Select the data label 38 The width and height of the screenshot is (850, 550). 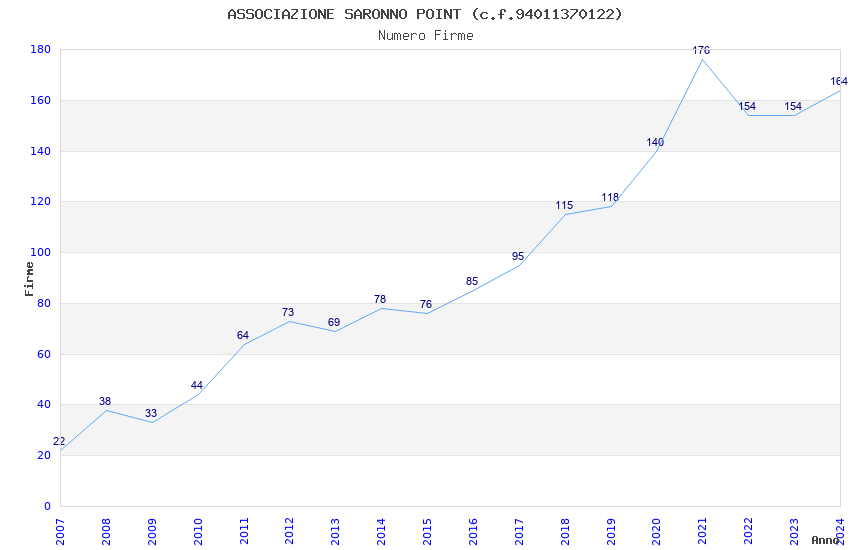tap(105, 402)
